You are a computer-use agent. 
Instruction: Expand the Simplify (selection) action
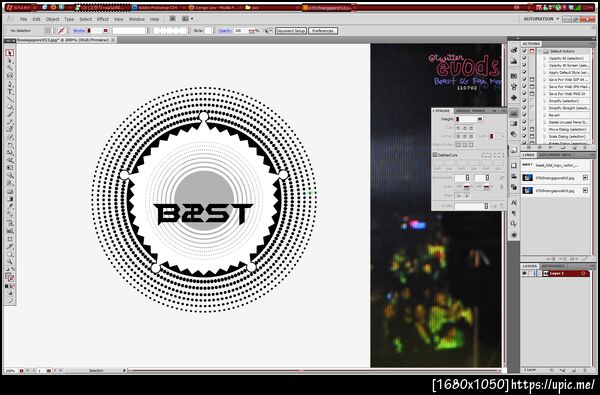(545, 101)
